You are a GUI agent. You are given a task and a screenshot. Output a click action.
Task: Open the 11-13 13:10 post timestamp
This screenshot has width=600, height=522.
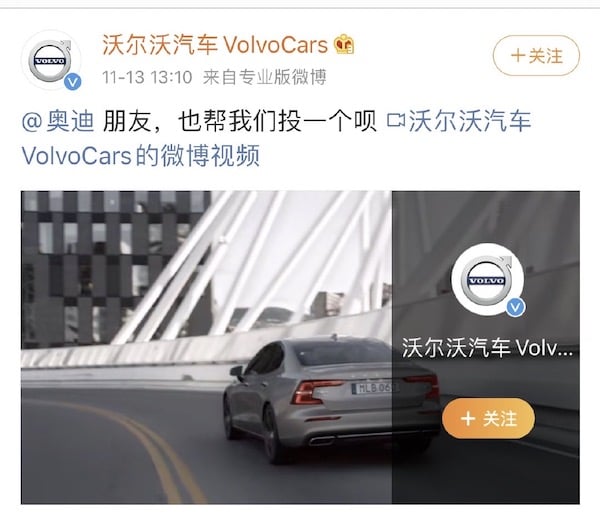pos(147,77)
